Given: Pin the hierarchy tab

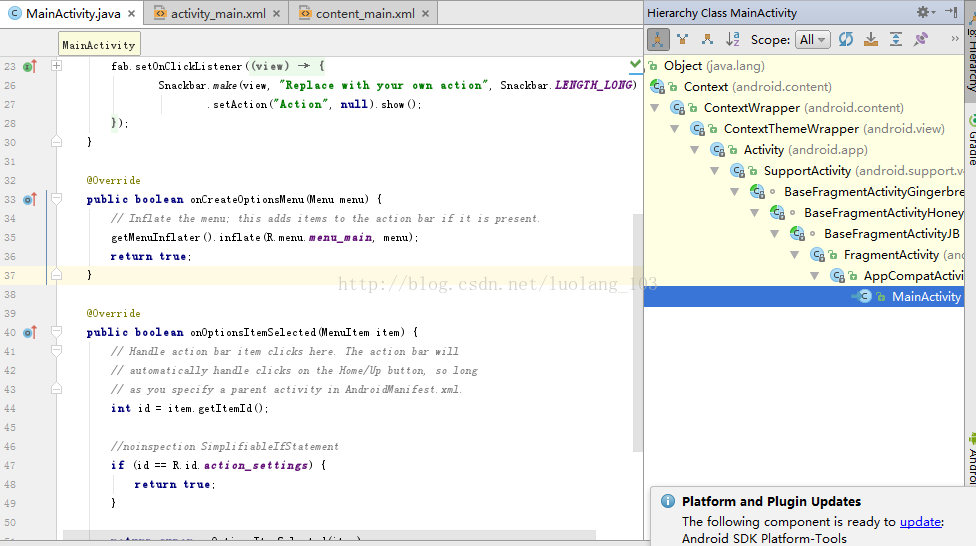Looking at the screenshot, I should click(921, 39).
